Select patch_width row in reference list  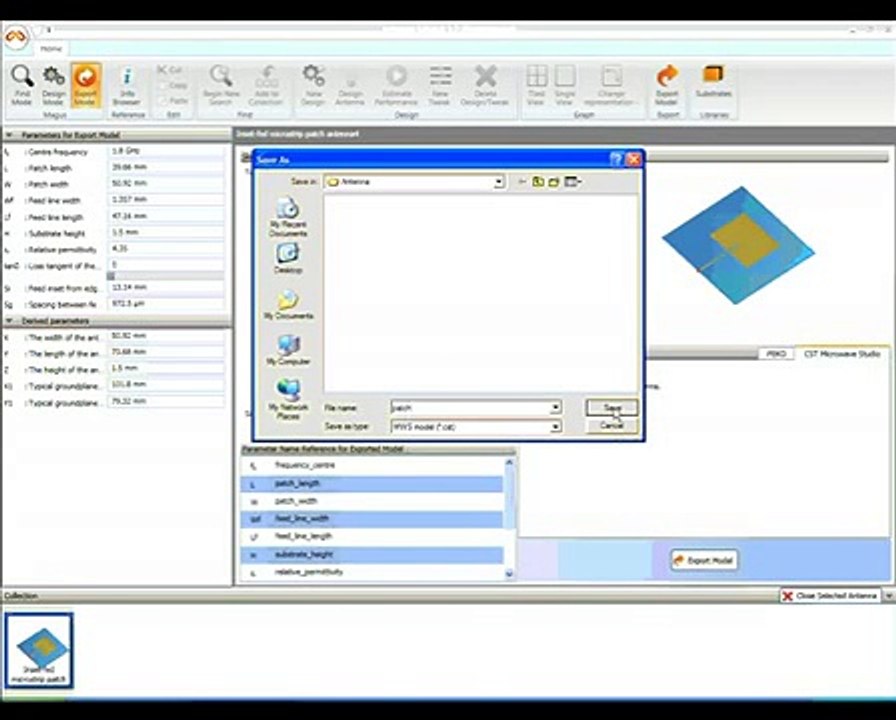pos(372,501)
